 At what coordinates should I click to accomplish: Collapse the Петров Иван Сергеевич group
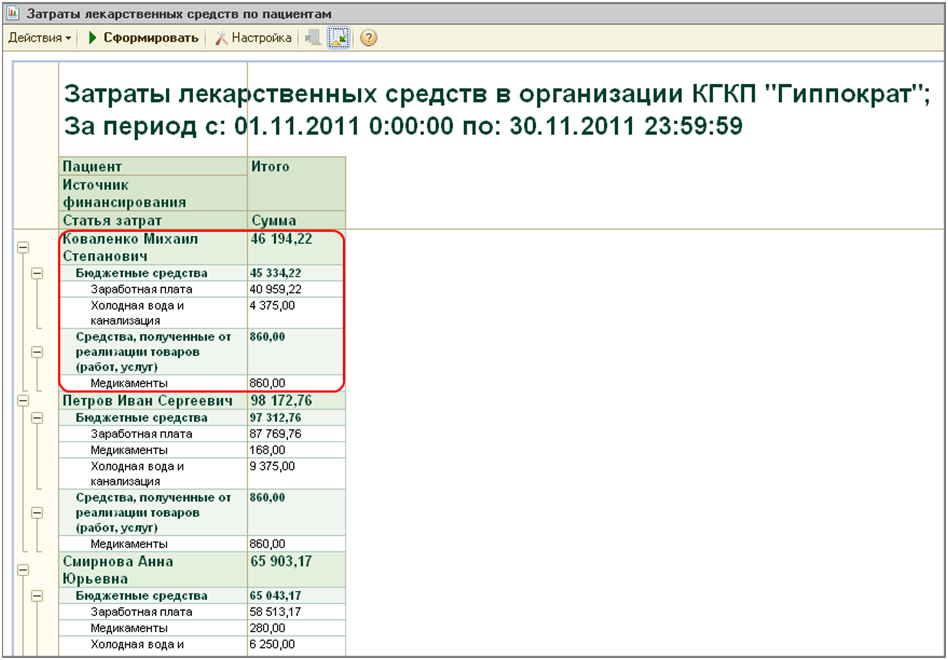(22, 401)
